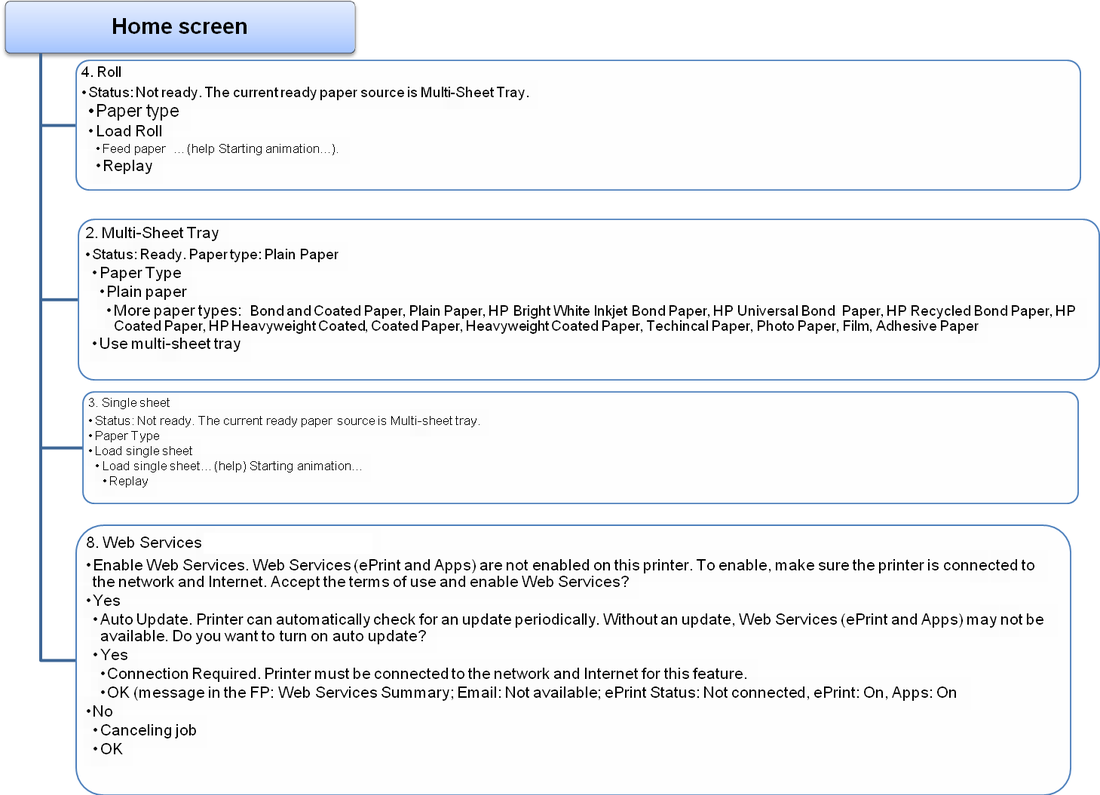
Task: Click the Auto Update description line
Action: 572,628
